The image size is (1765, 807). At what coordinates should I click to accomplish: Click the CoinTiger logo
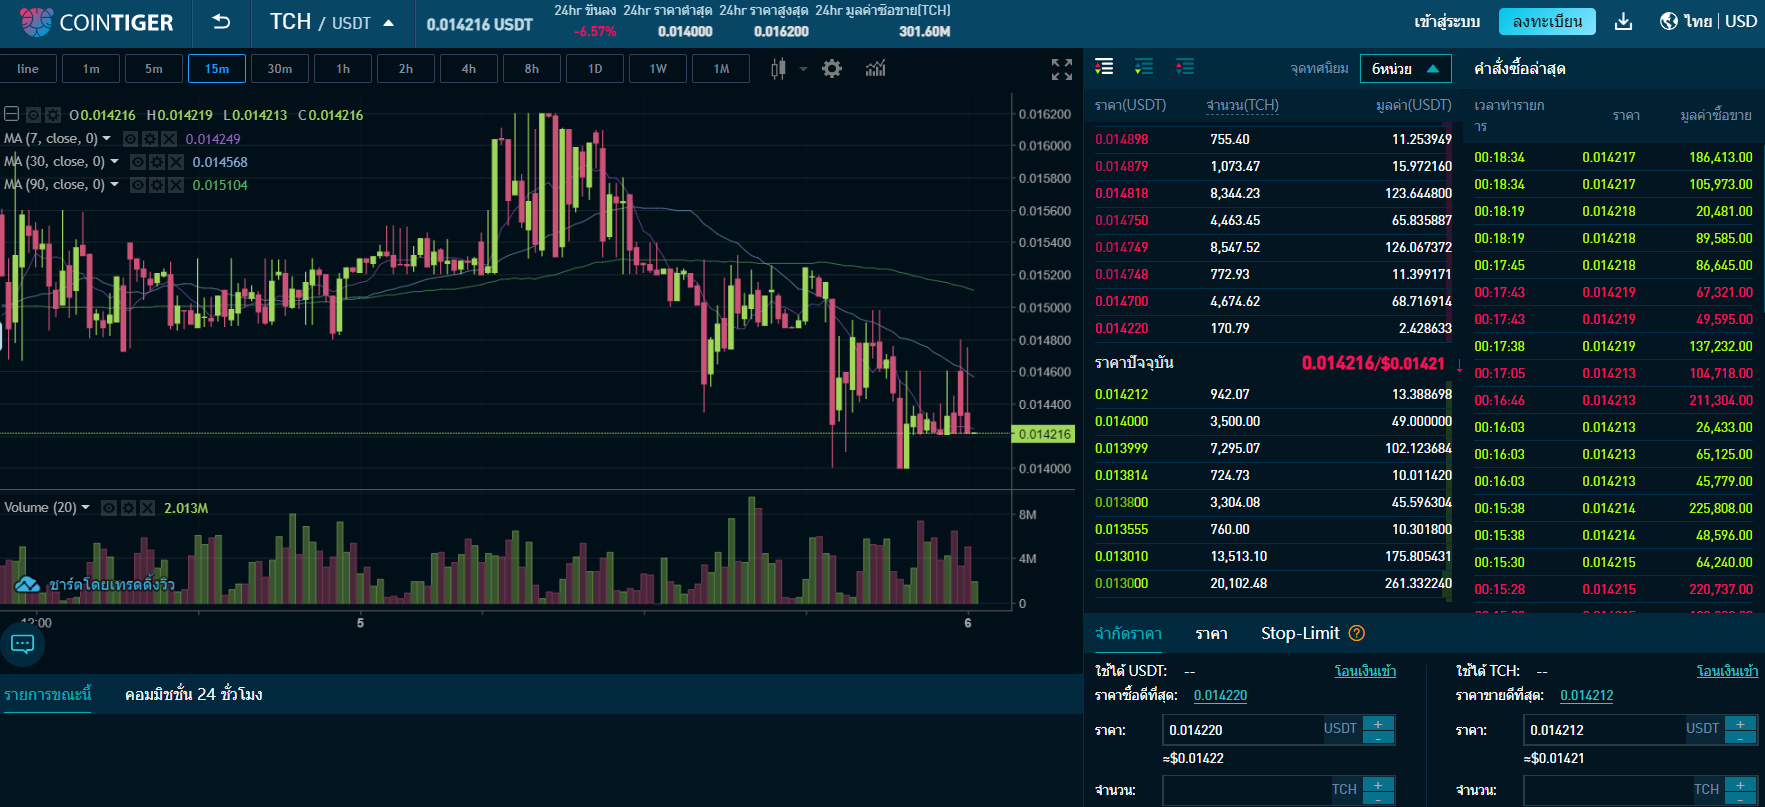[96, 22]
